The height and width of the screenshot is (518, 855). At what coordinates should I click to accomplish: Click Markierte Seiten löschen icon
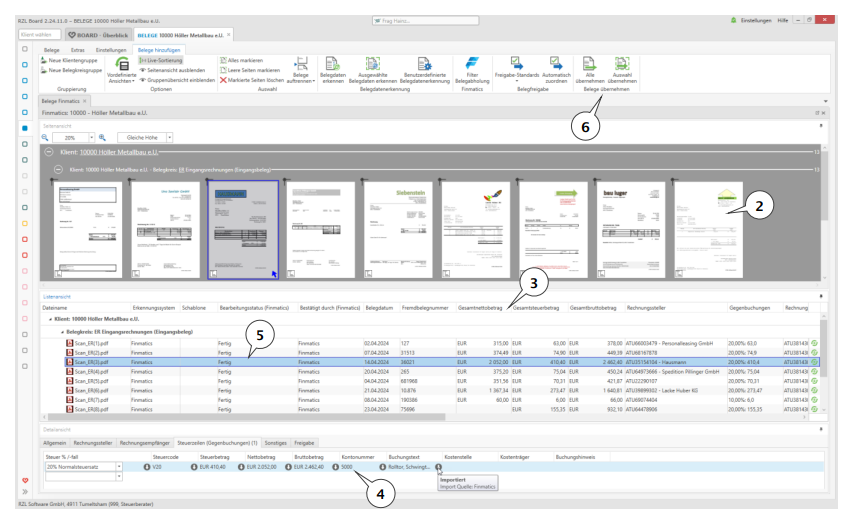pos(222,80)
